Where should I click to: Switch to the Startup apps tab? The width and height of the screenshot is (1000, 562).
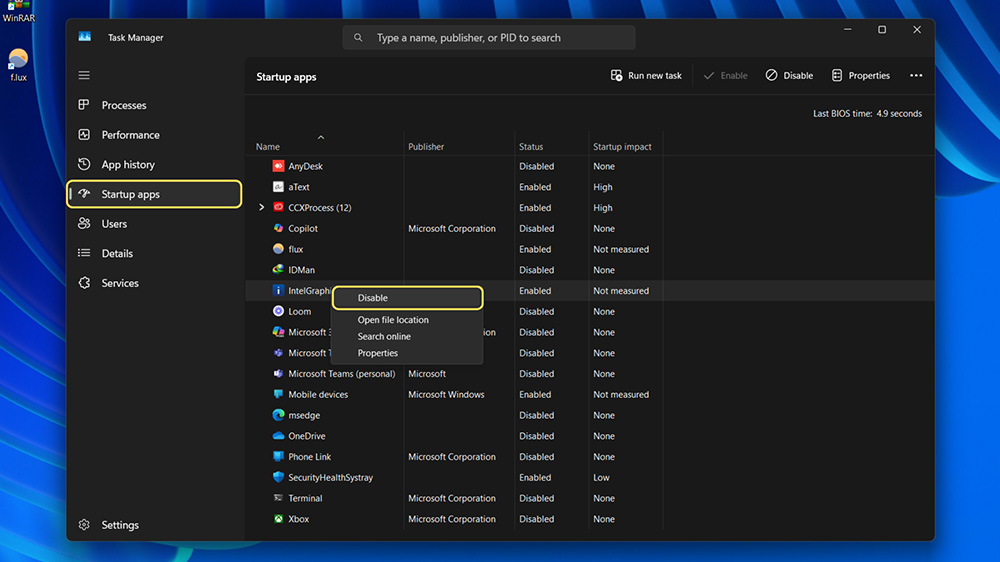tap(154, 194)
